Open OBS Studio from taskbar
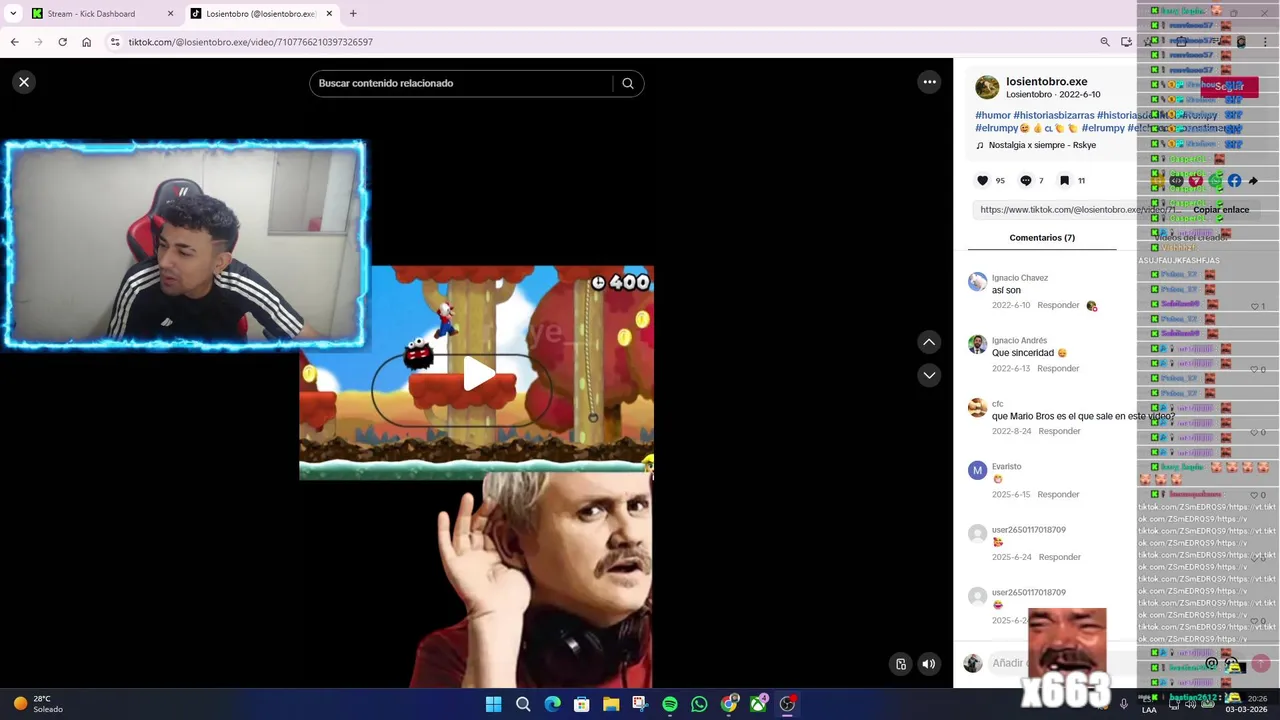Image resolution: width=1280 pixels, height=720 pixels. (x=788, y=704)
